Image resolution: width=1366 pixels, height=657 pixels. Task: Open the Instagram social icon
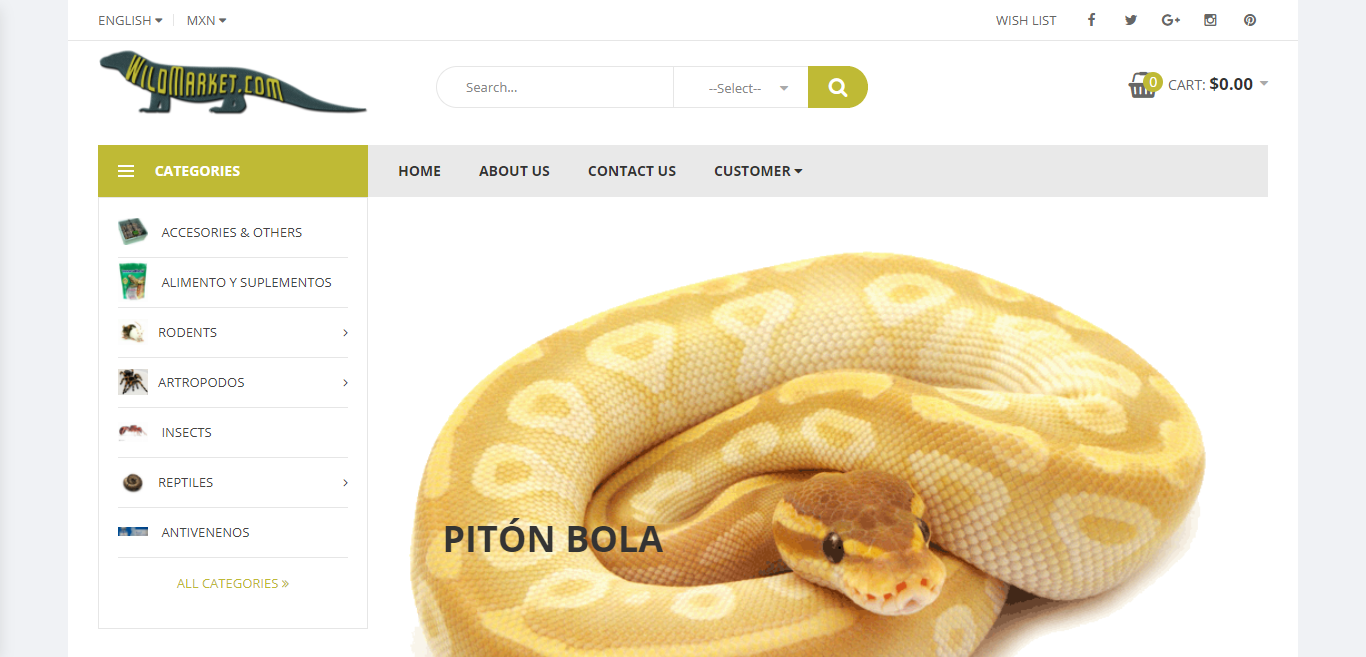1210,20
